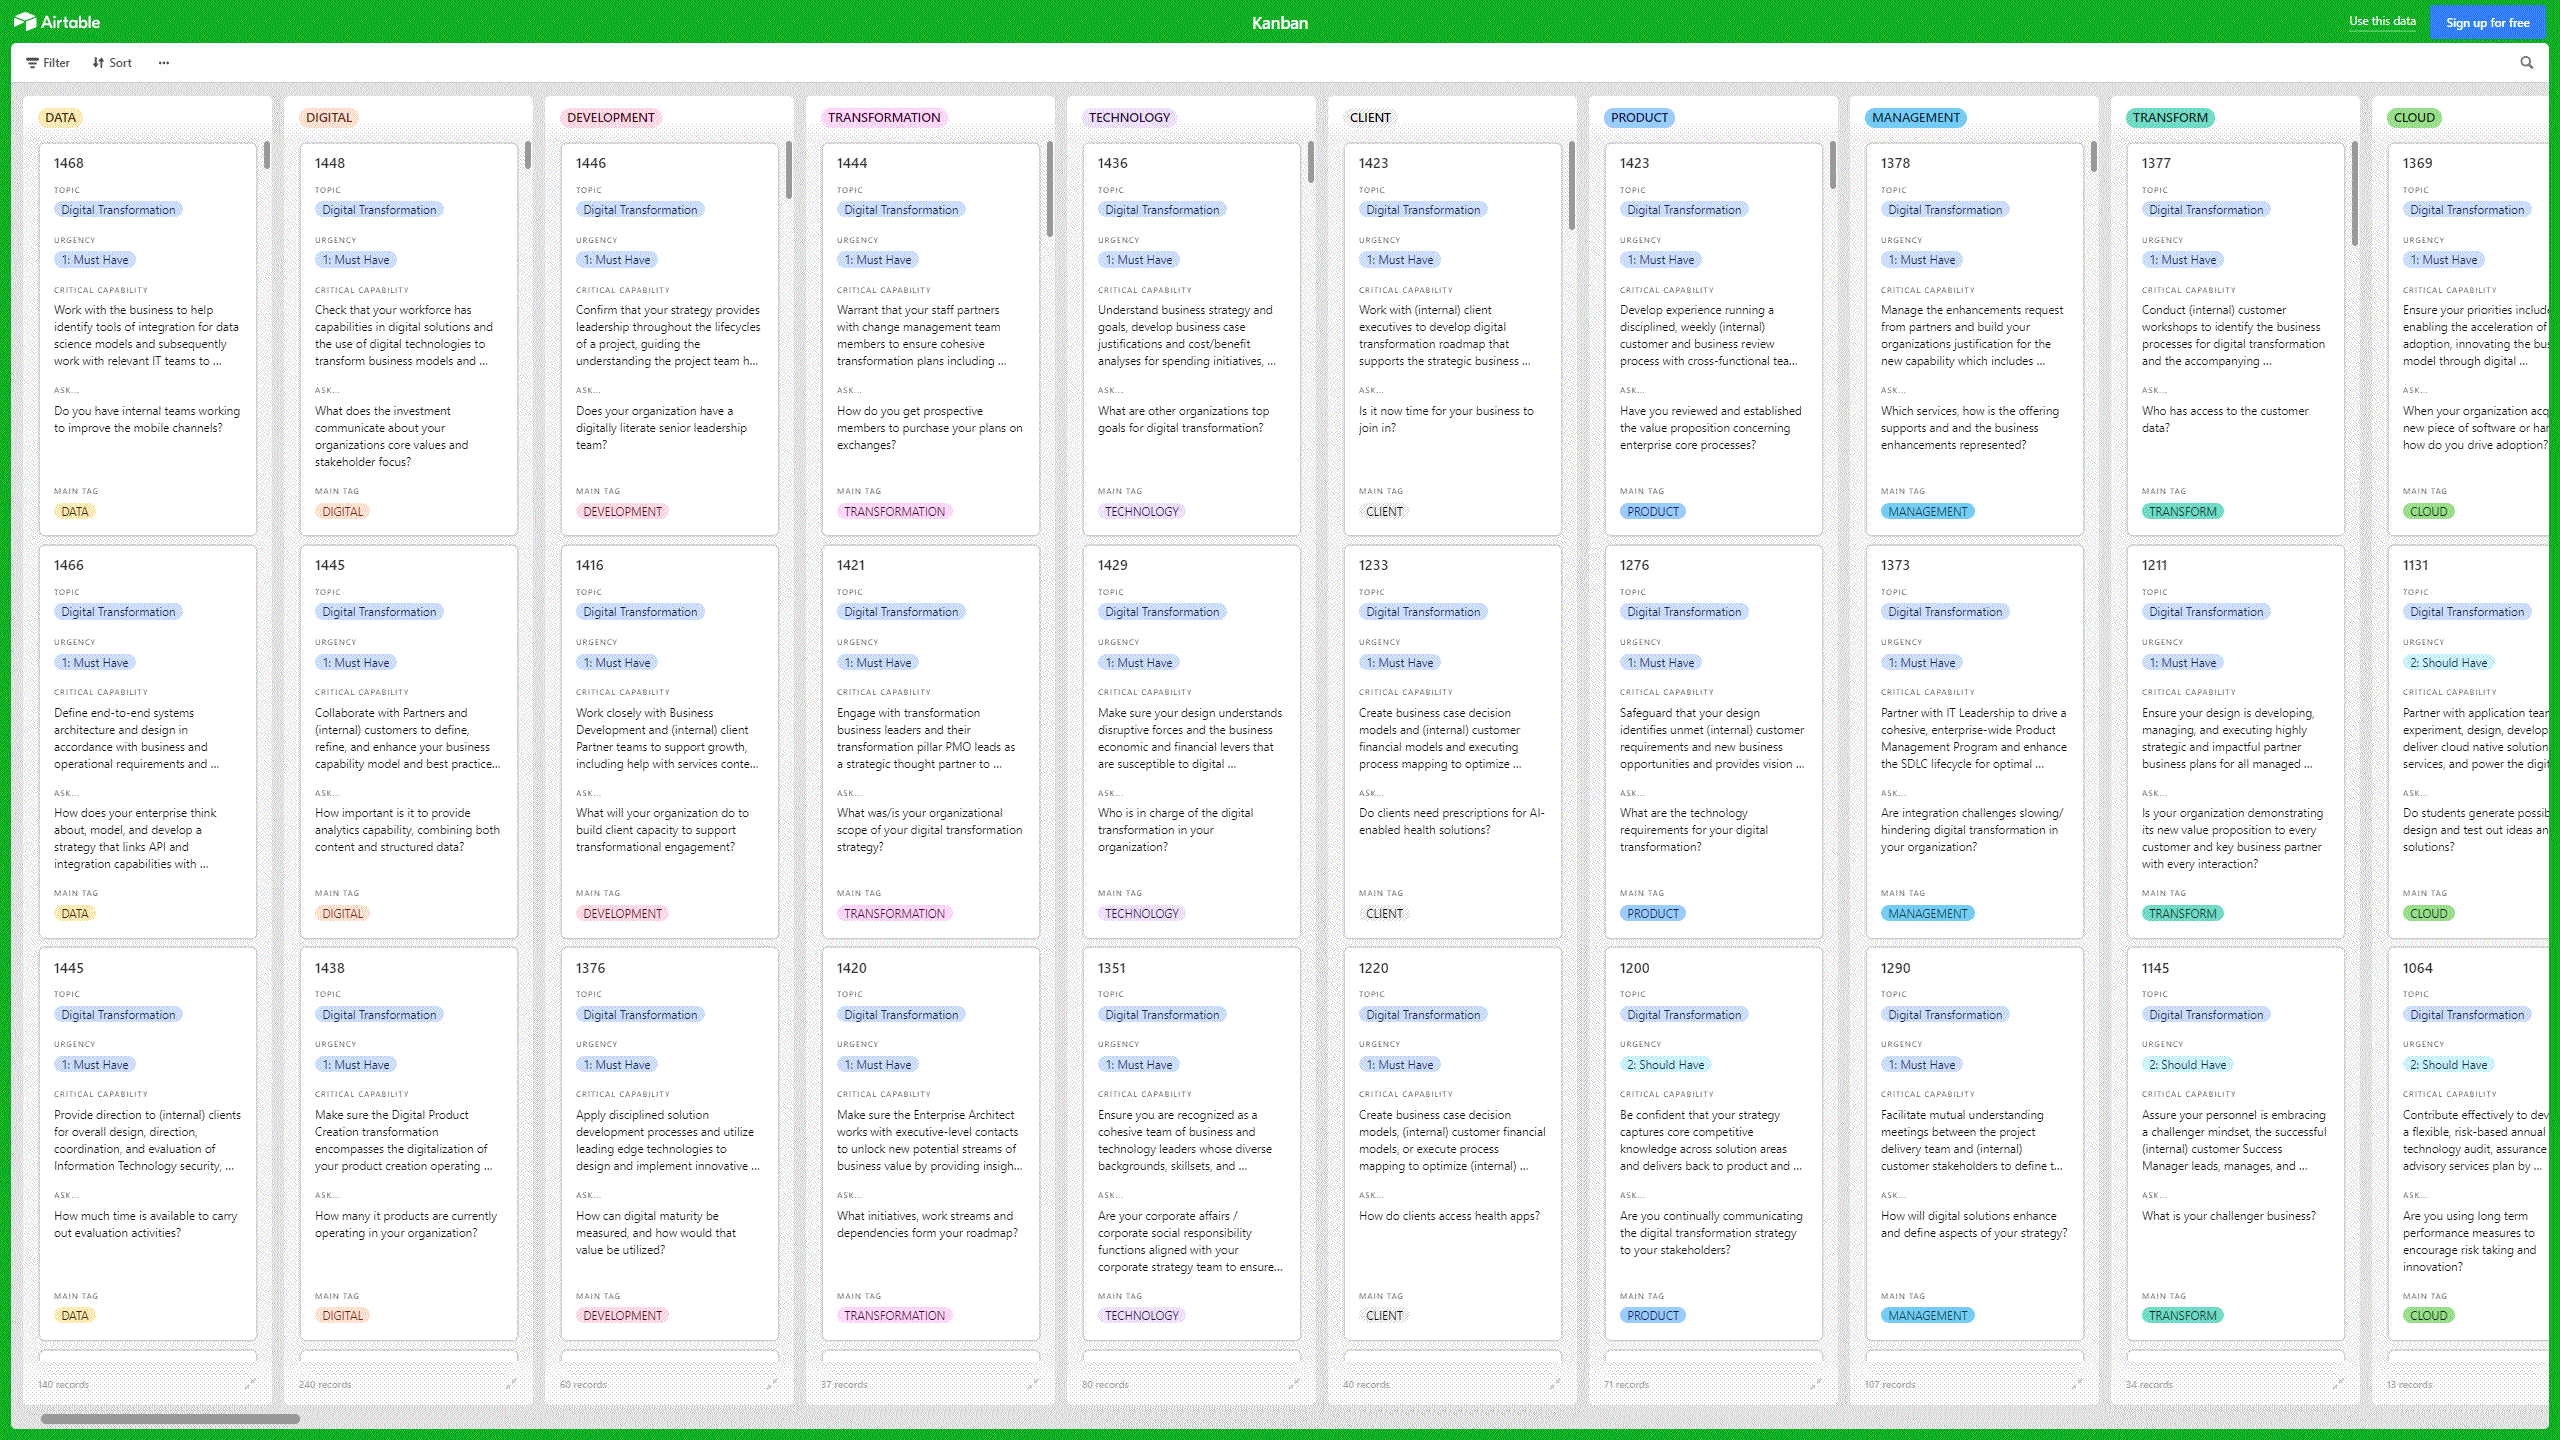Select the CLOUD column header
This screenshot has height=1440, width=2560.
[2414, 117]
